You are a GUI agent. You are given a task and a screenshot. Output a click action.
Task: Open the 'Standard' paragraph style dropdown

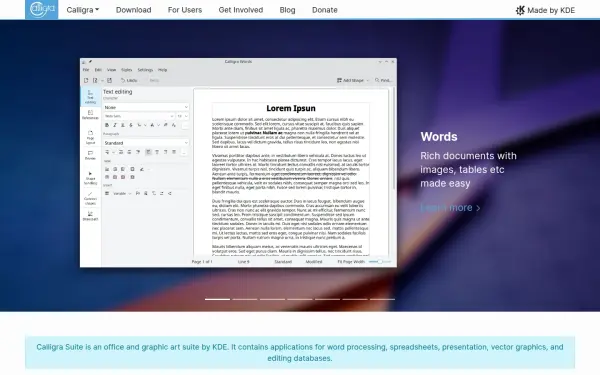(x=146, y=143)
